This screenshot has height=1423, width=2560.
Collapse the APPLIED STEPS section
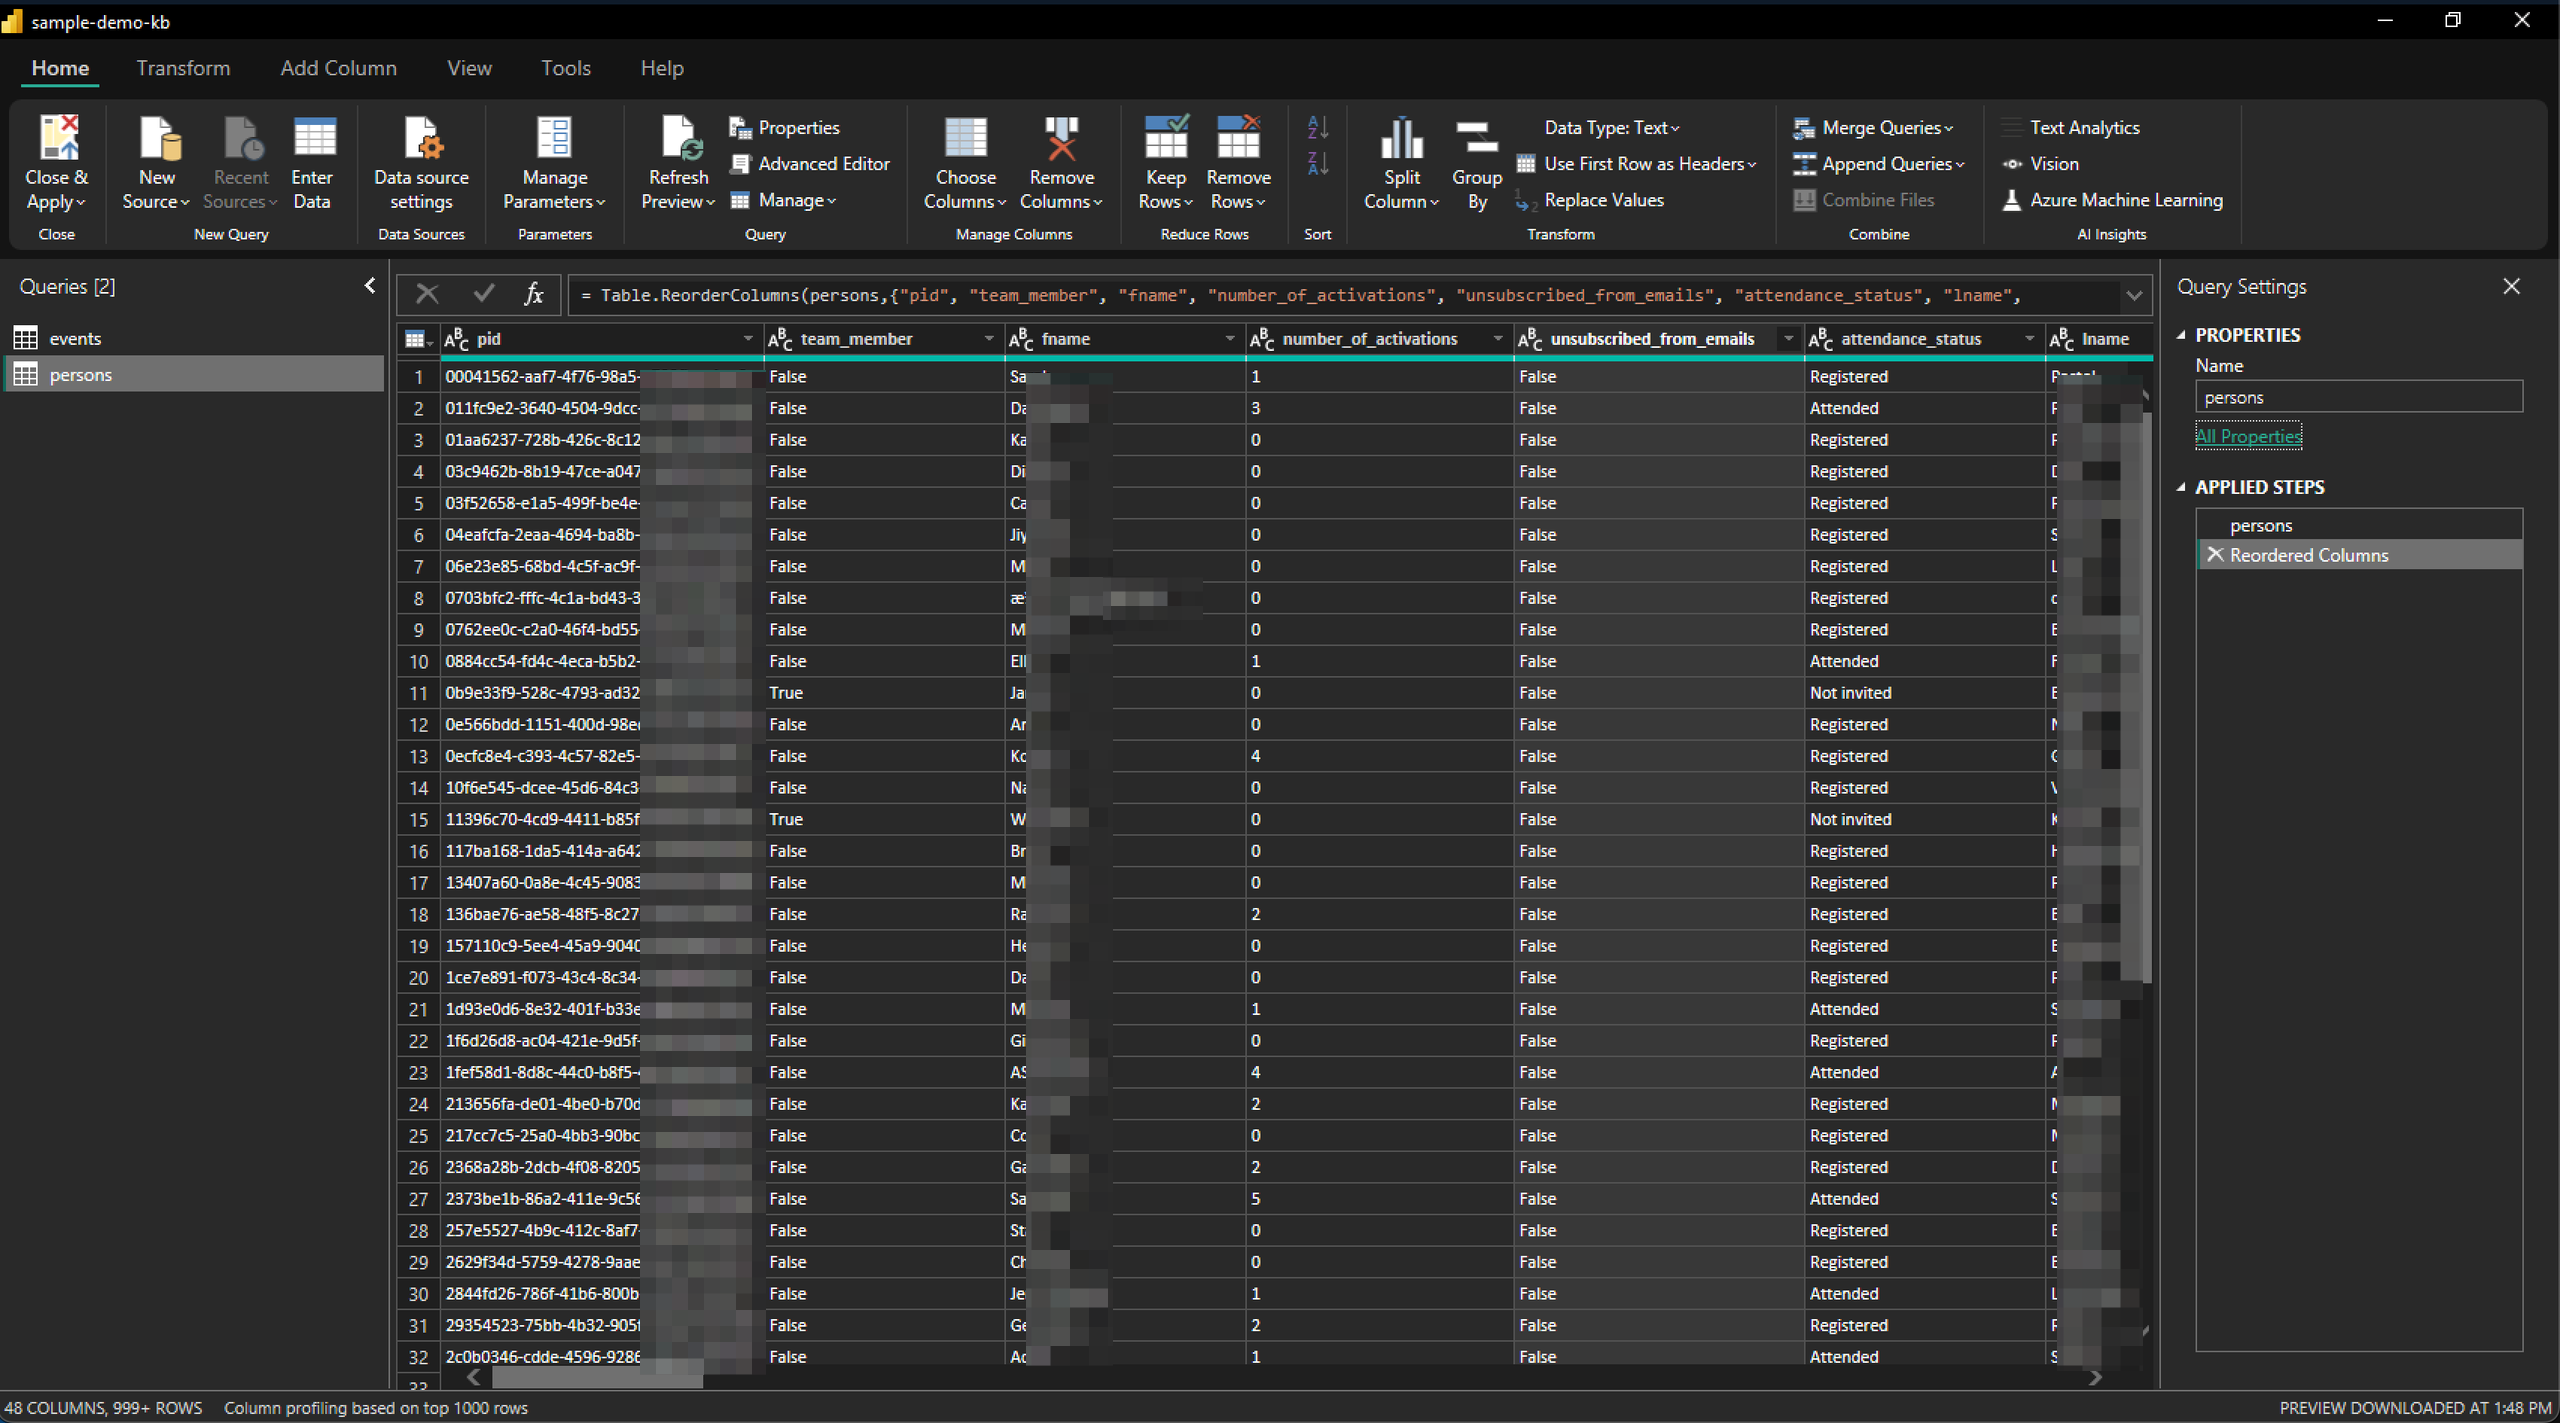click(2182, 488)
